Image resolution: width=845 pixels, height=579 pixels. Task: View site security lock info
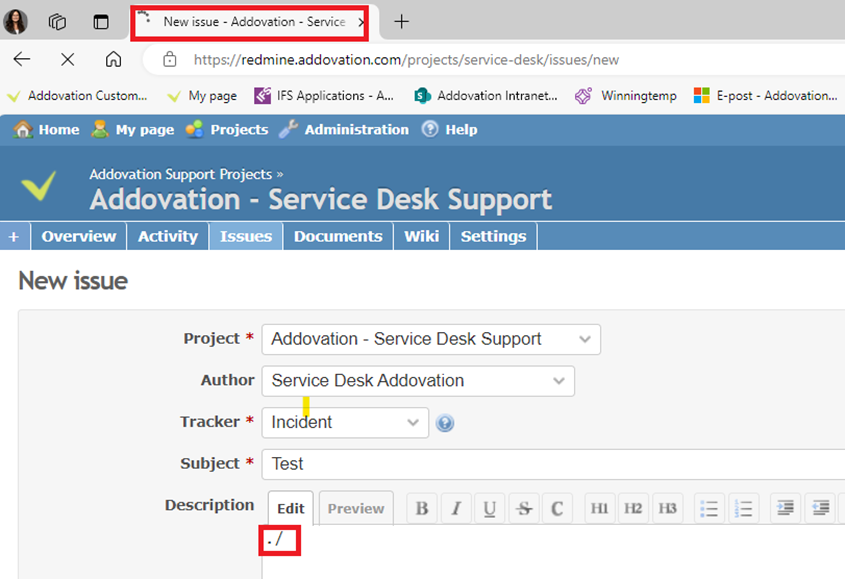170,59
